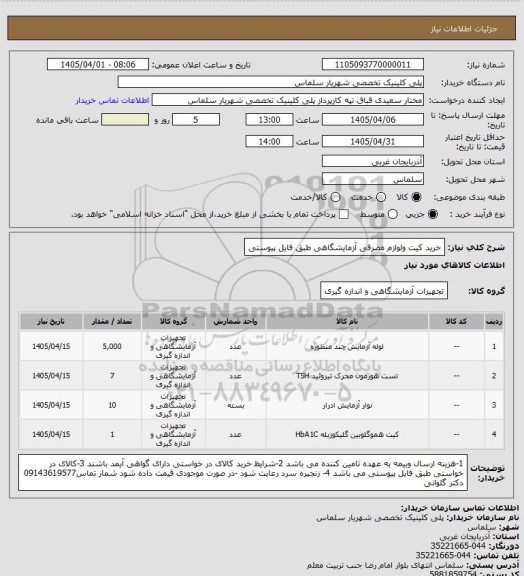
Task: Click the اطلاعات تماس سازمان خریدار heading
Action: tap(460, 508)
